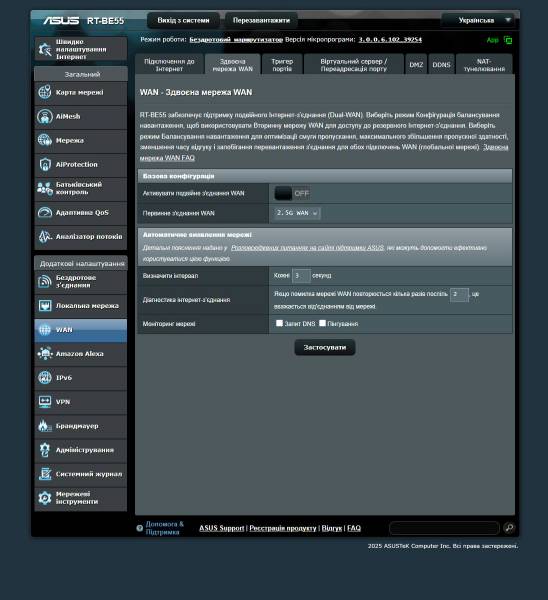This screenshot has height=600, width=548.
Task: Check the Пінгування checkbox
Action: coord(323,323)
